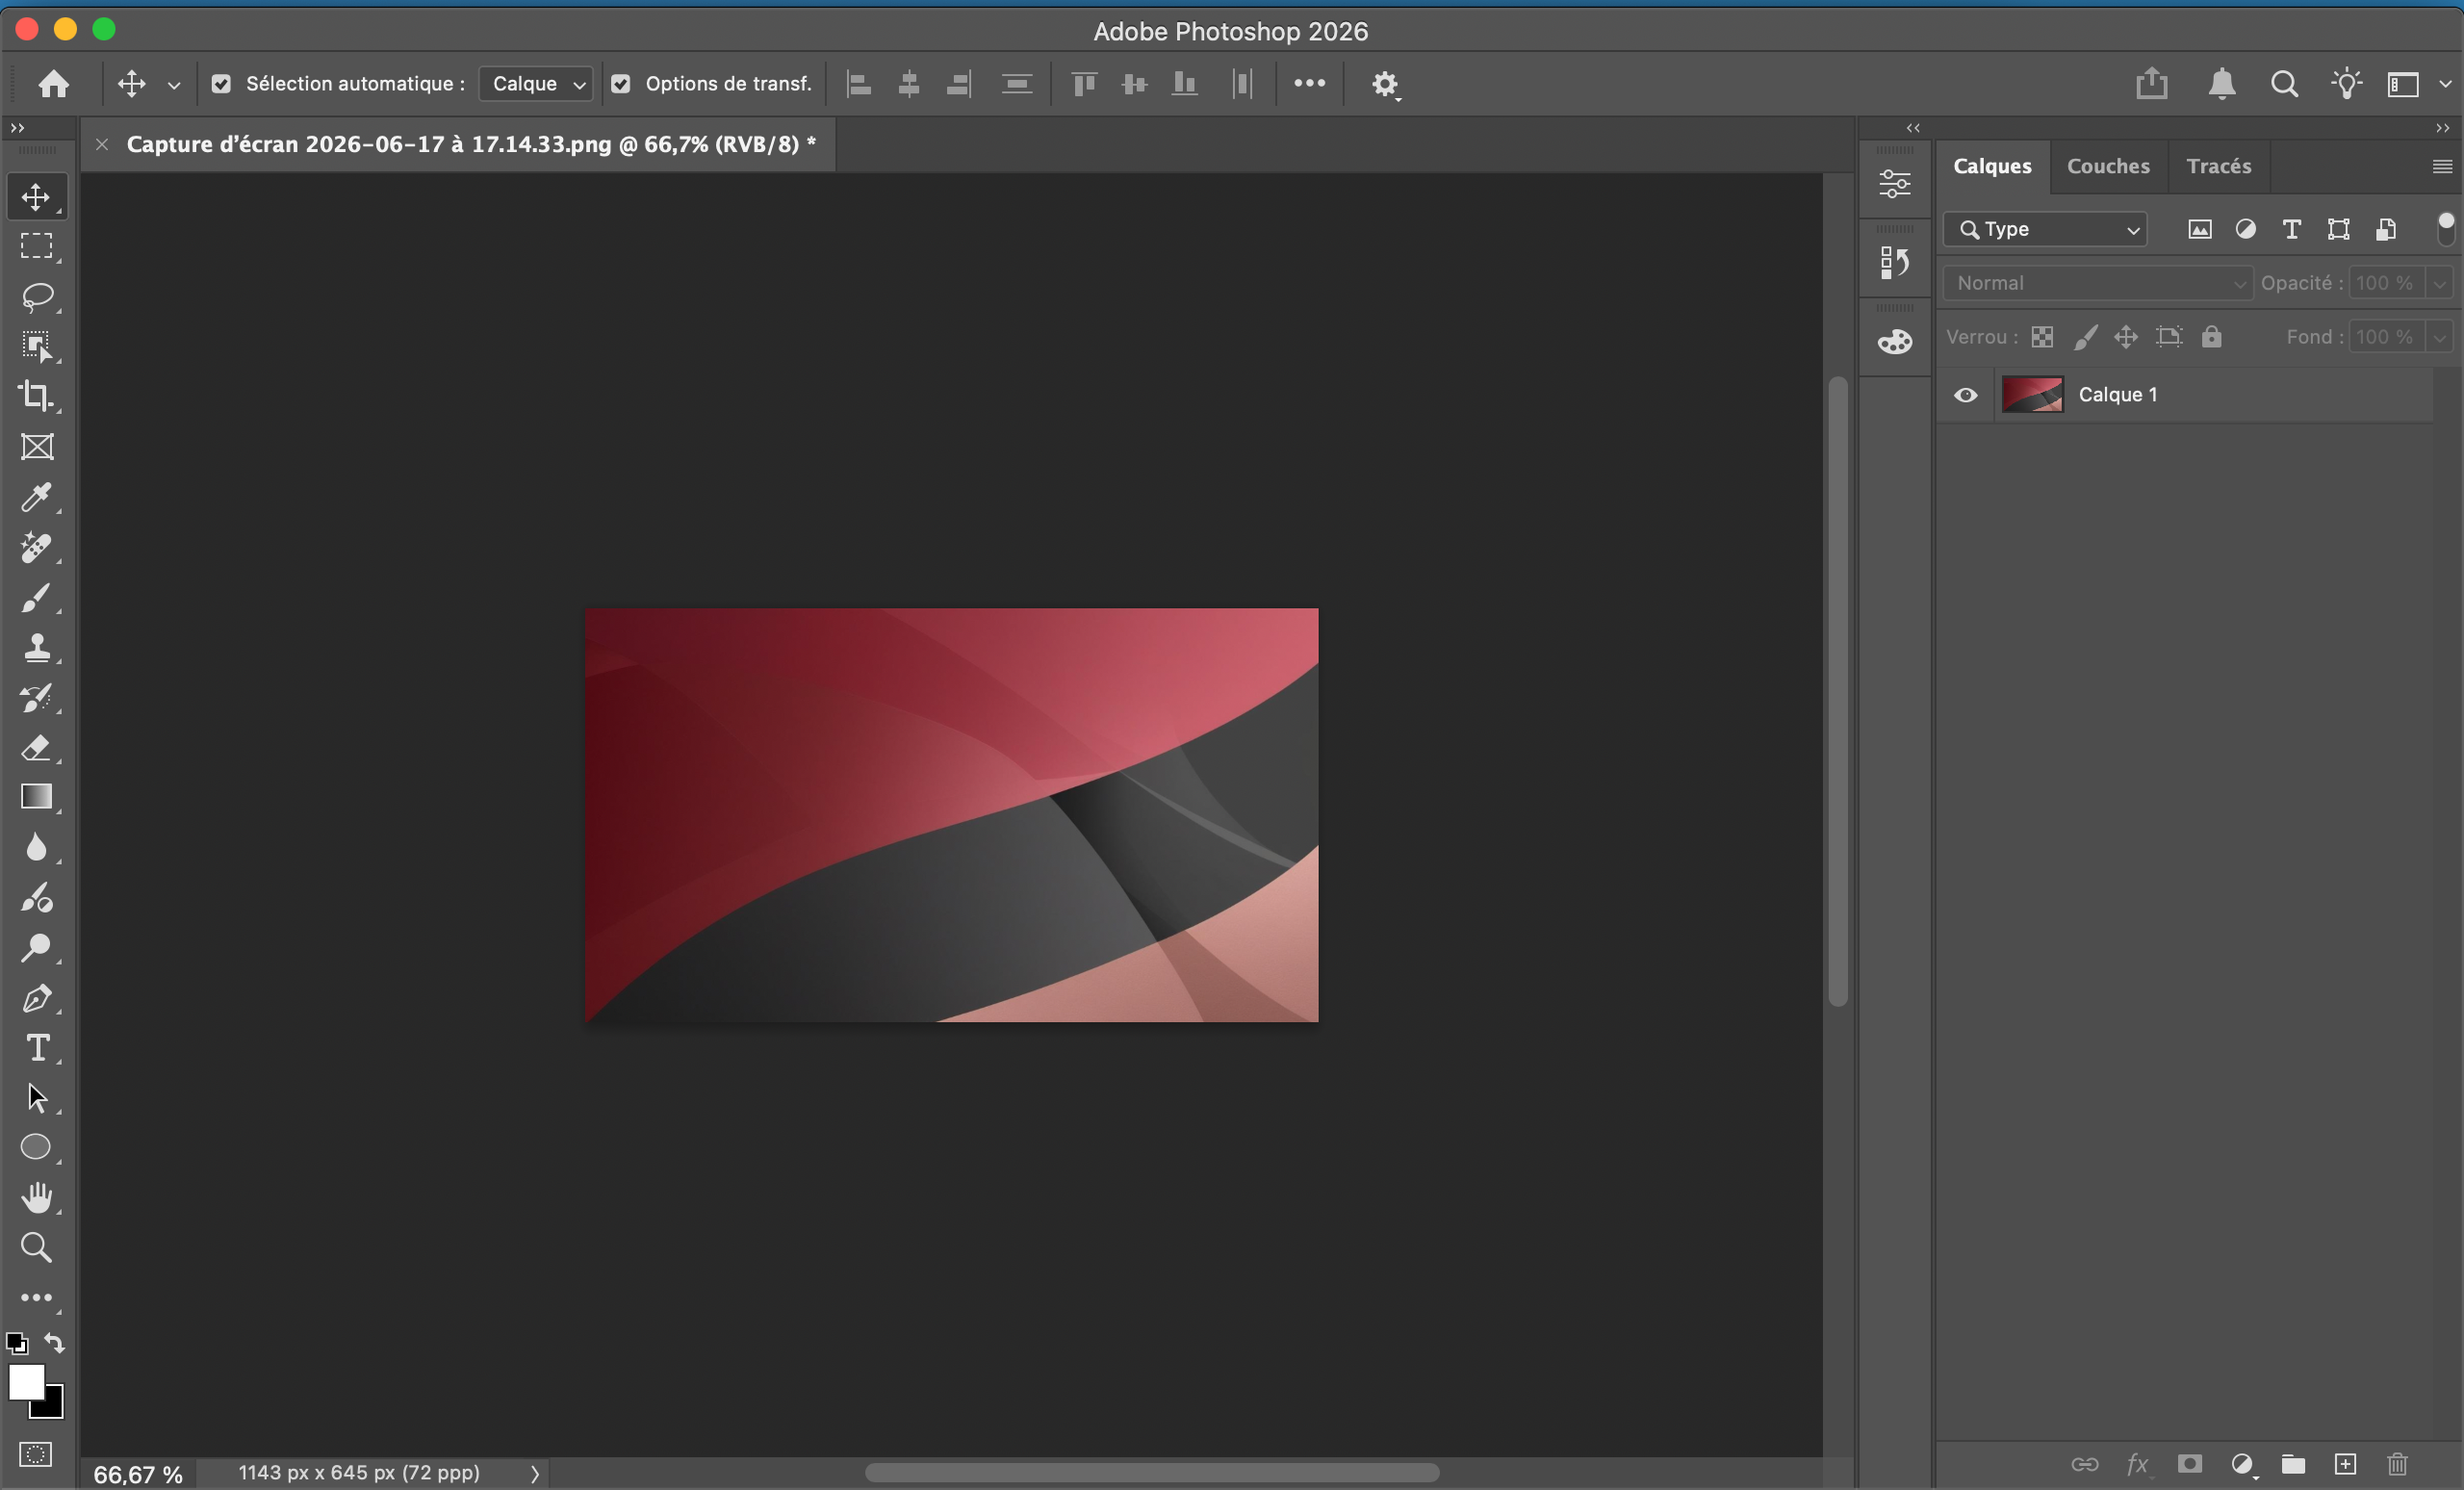Viewport: 2464px width, 1490px height.
Task: Open the white foreground color swatch
Action: tap(25, 1382)
